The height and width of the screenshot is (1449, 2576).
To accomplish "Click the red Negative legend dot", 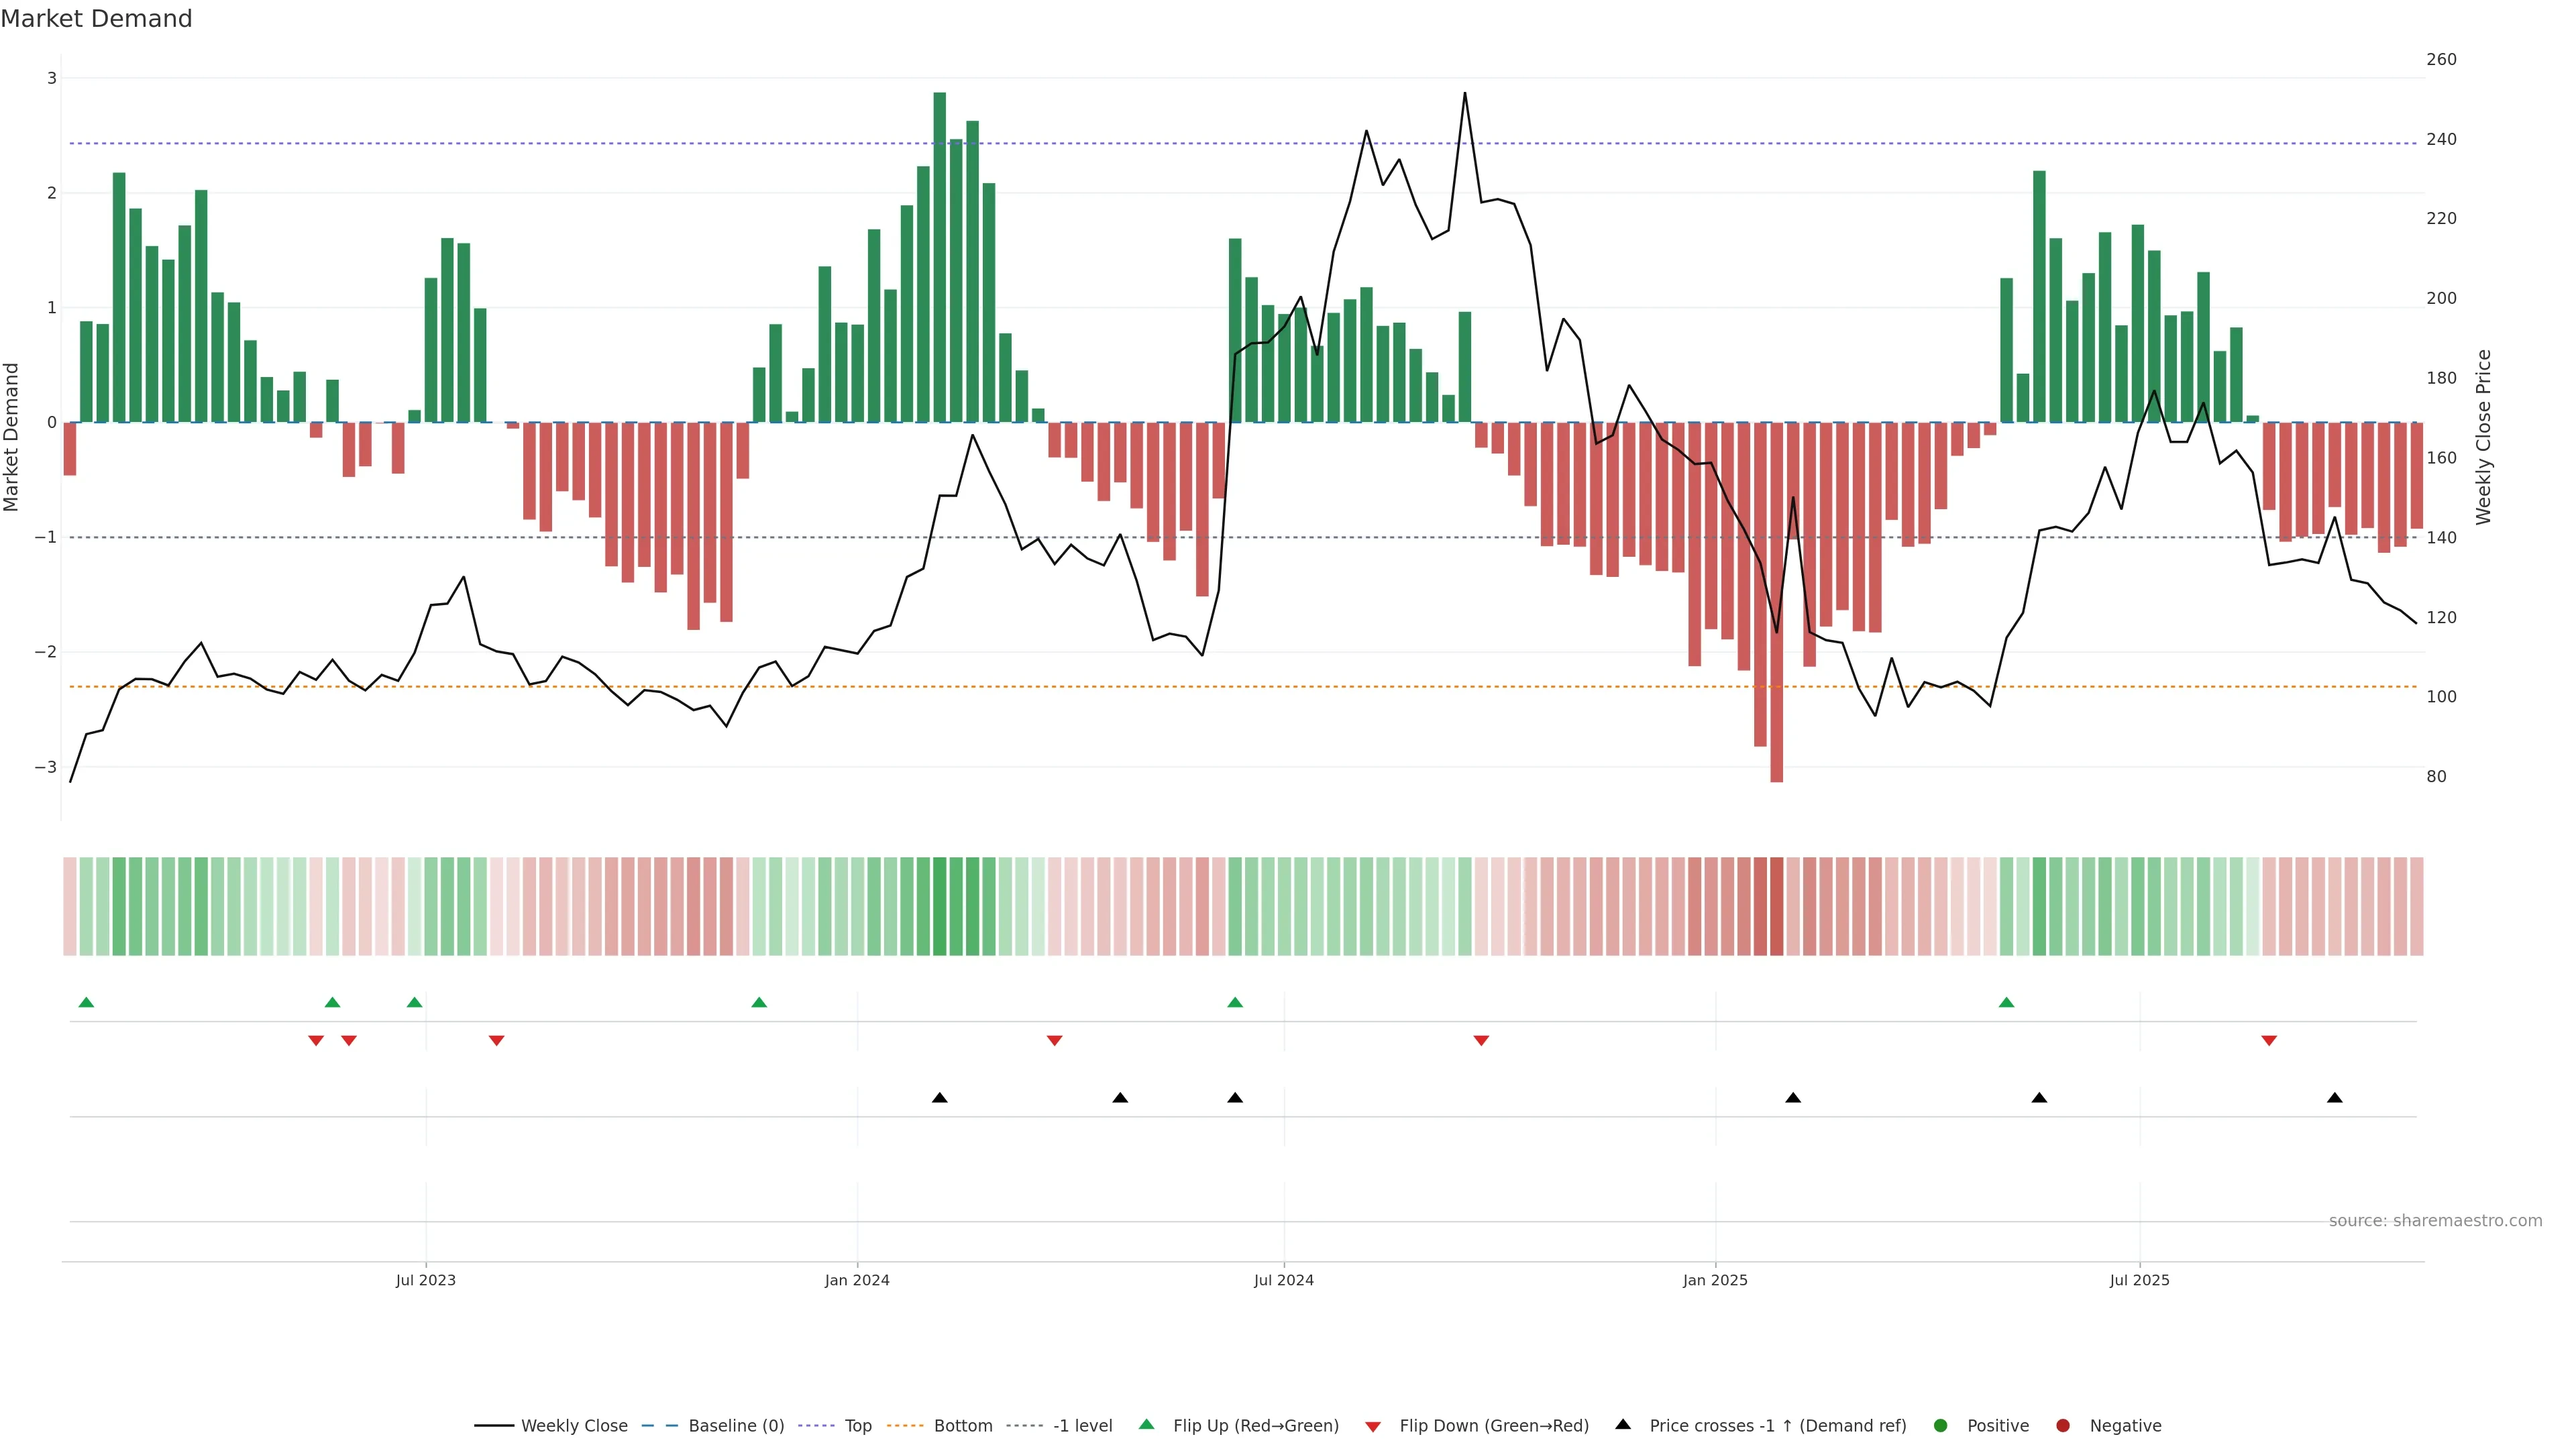I will (x=2063, y=1426).
